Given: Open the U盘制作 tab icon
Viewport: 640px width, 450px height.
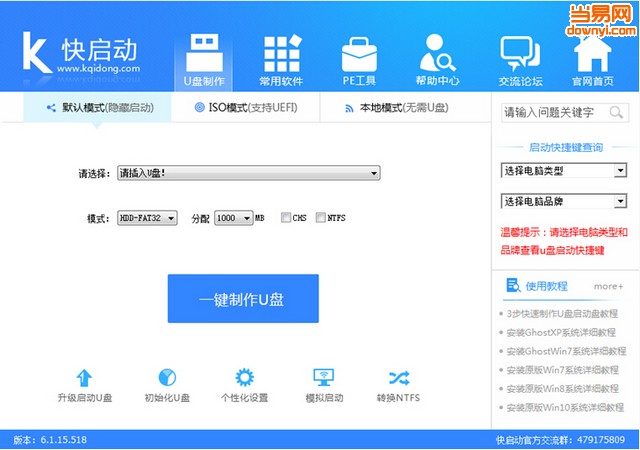Looking at the screenshot, I should (x=204, y=53).
